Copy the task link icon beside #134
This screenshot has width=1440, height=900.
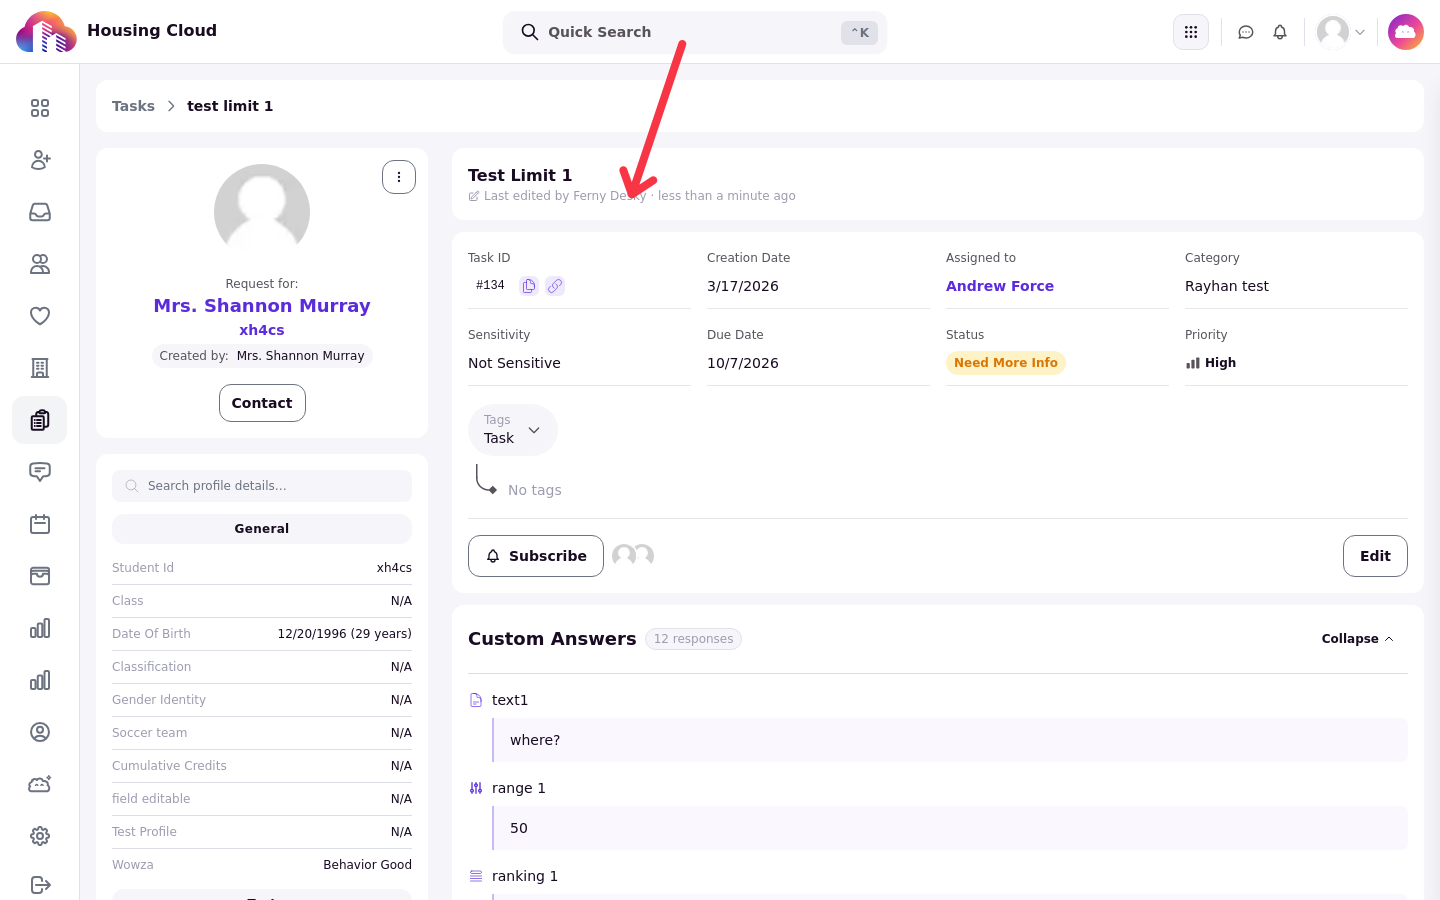point(555,286)
